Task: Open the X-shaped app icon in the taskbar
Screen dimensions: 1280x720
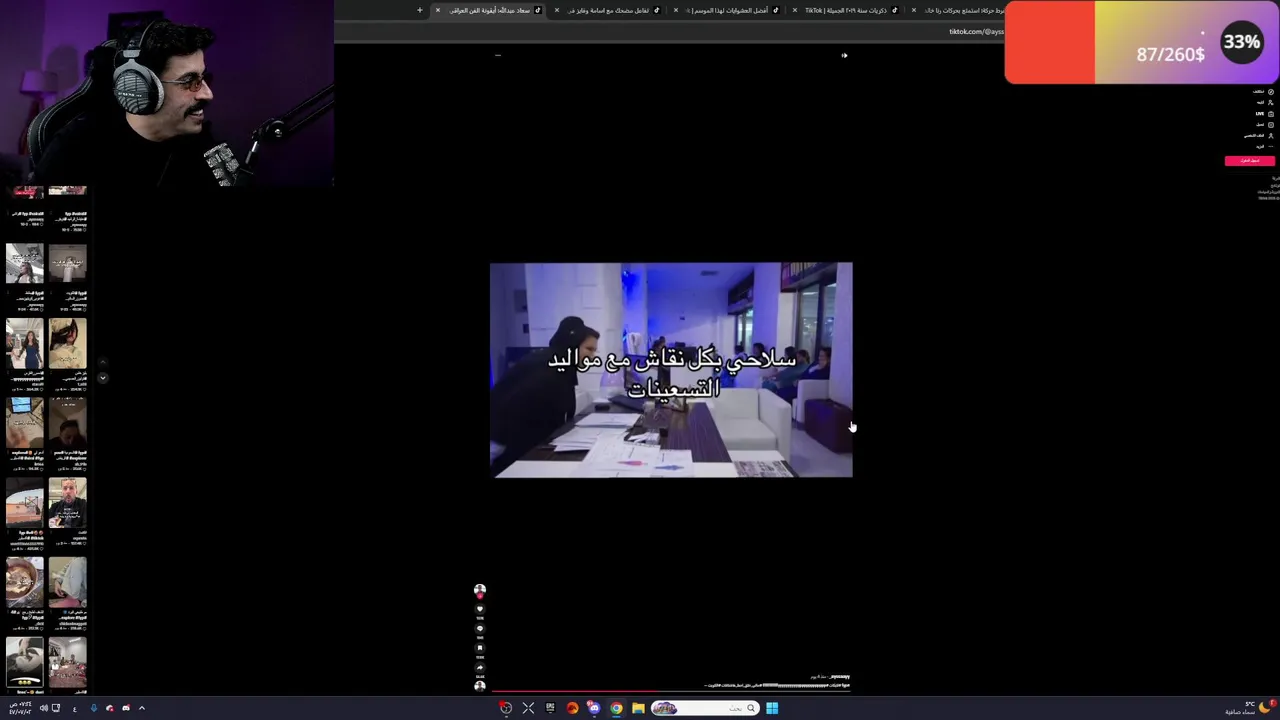Action: pos(528,708)
